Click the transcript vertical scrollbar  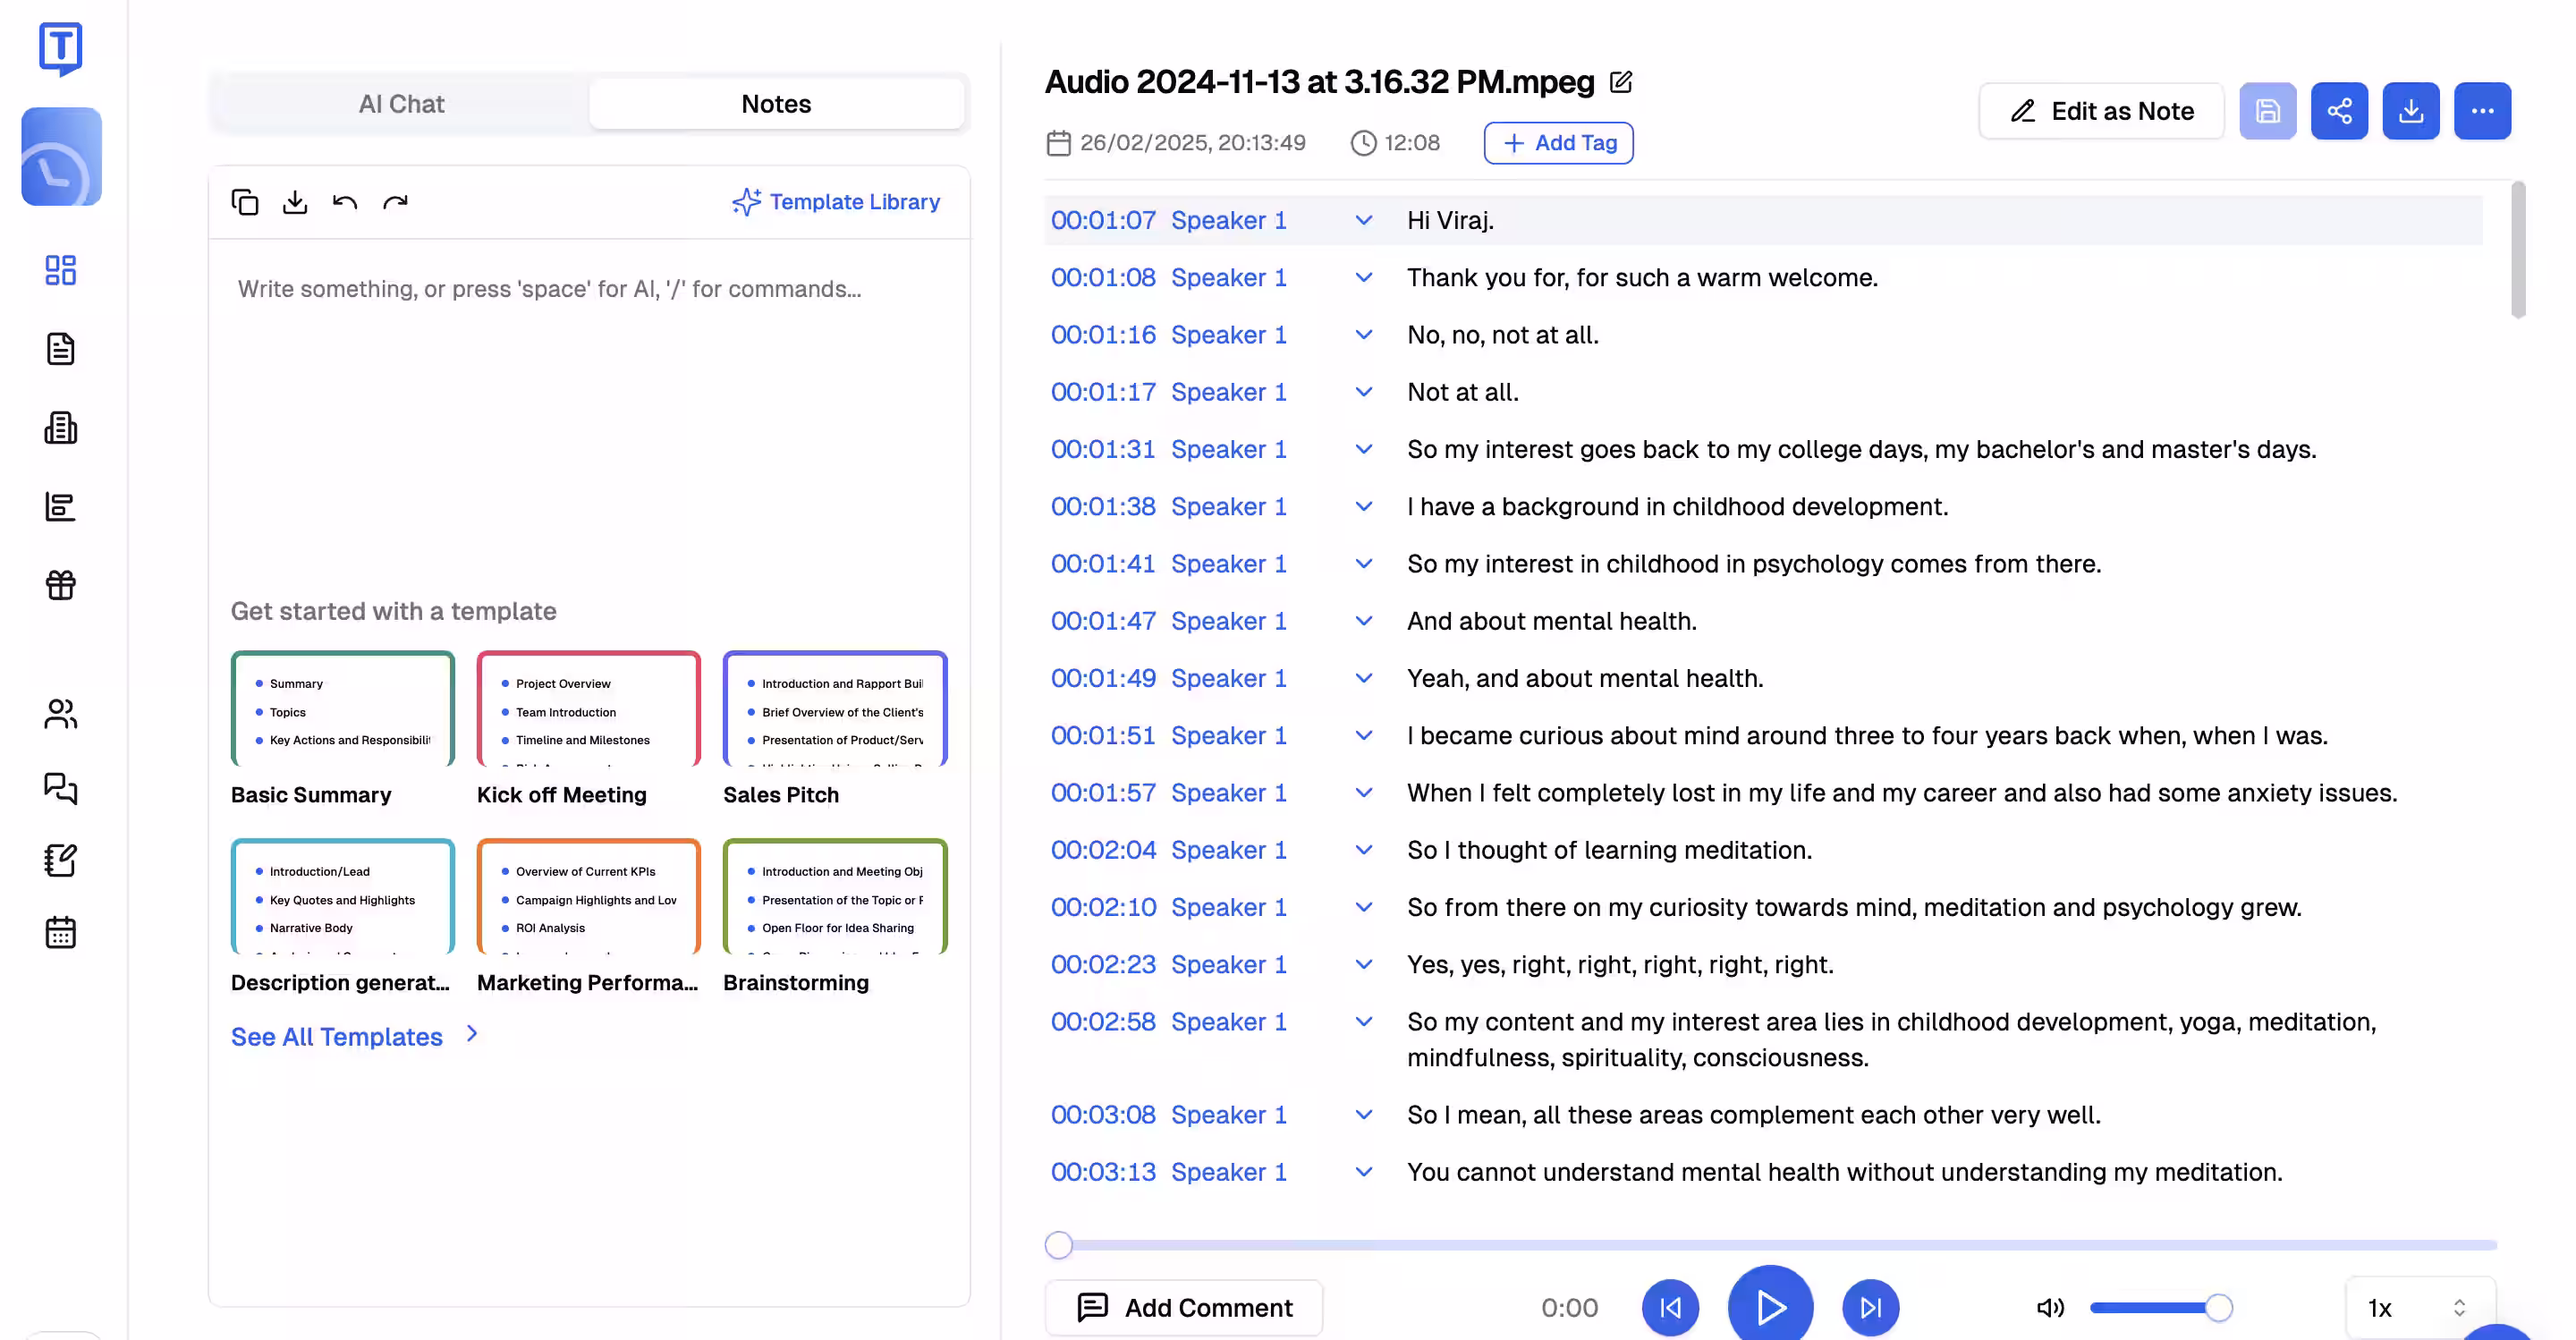coord(2518,250)
